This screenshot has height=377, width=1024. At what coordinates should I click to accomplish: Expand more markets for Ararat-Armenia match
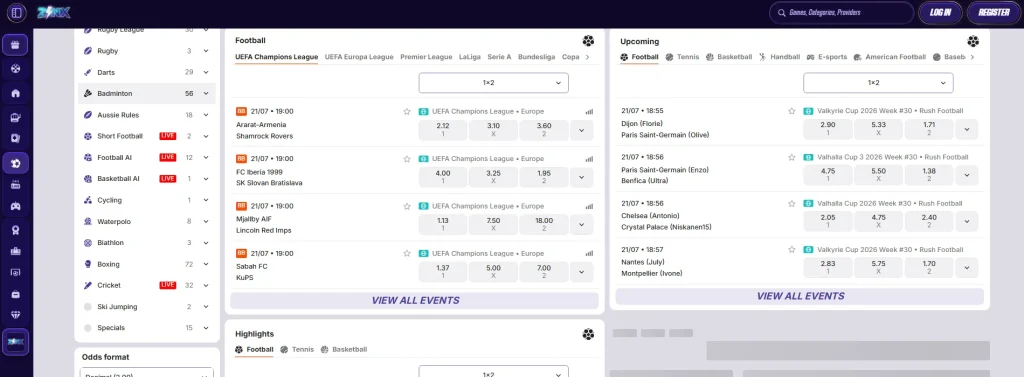click(581, 130)
